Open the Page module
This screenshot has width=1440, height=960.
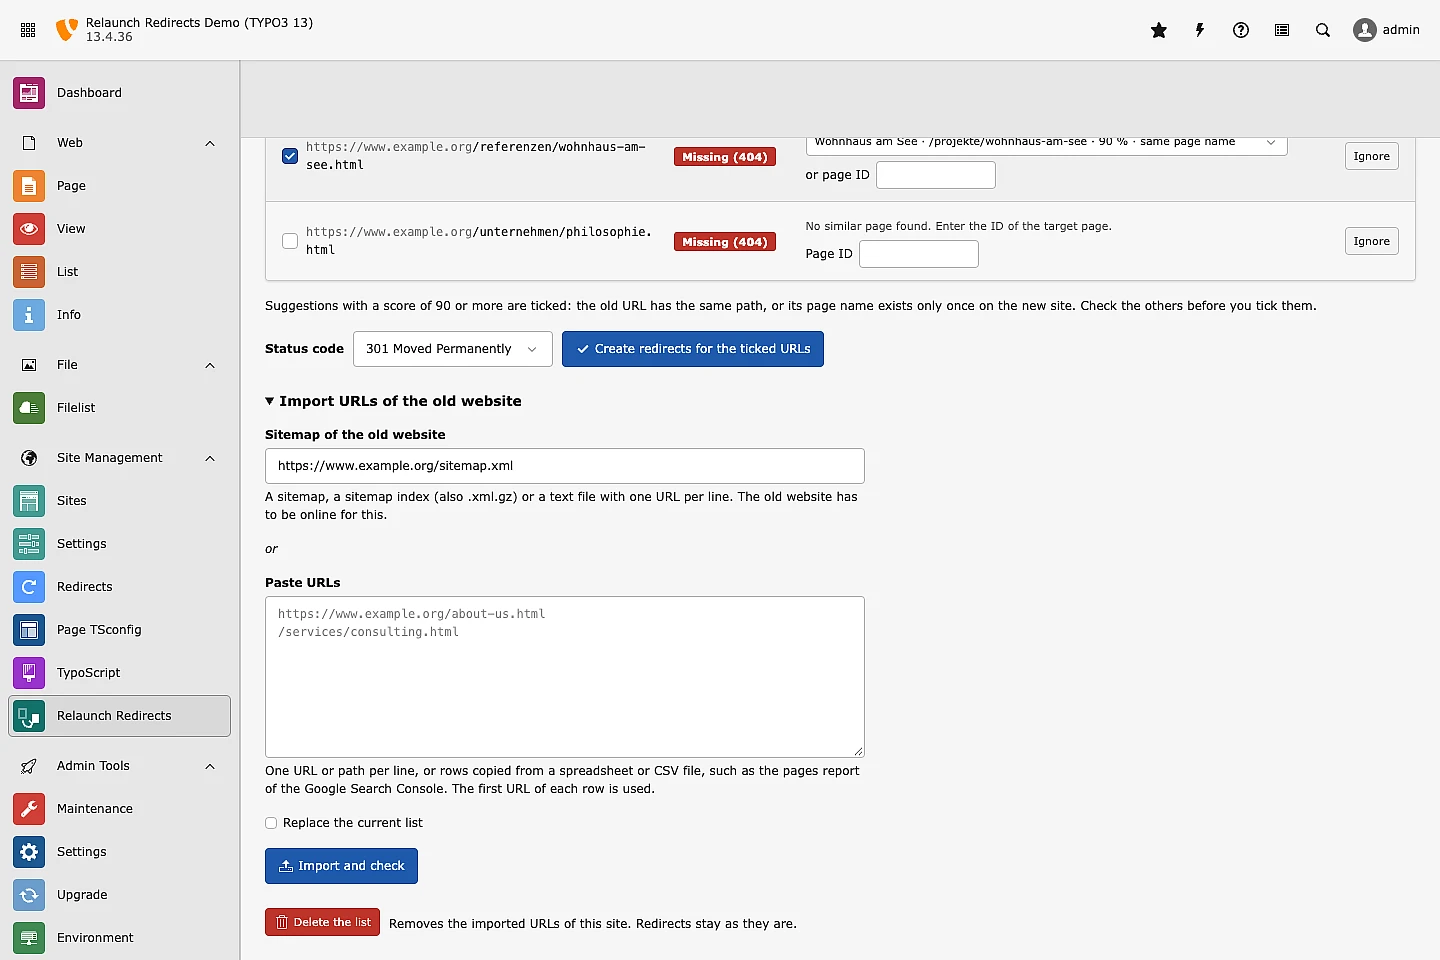(x=120, y=186)
